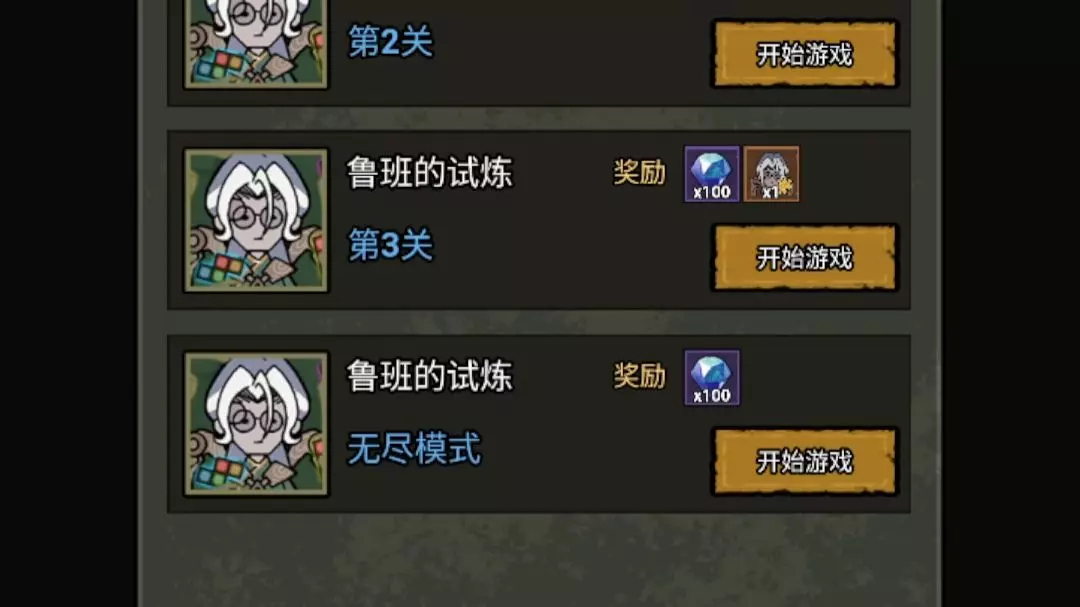Viewport: 1080px width, 607px height.
Task: Click the gap between 第3关 and 无尽模式 cards
Action: click(x=539, y=322)
